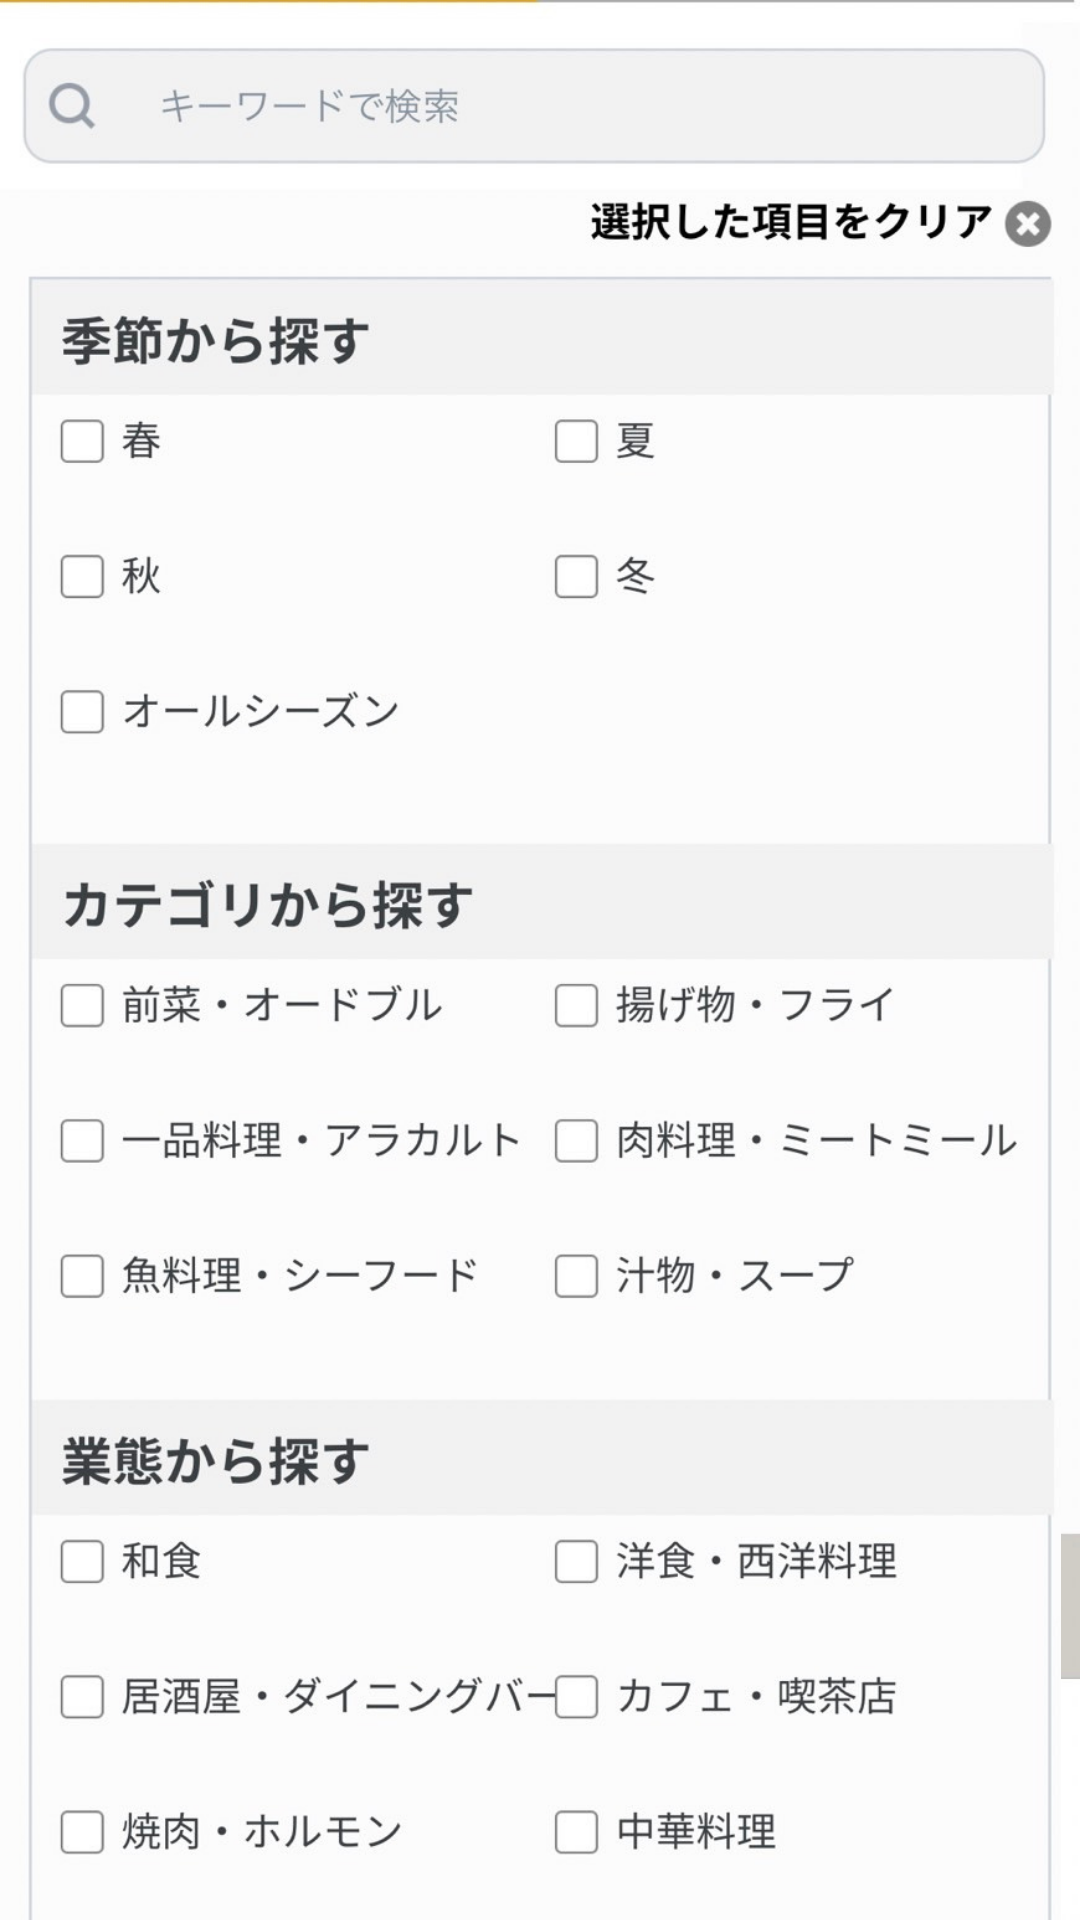The image size is (1080, 1920).
Task: Click the magnifier search icon
Action: (x=72, y=106)
